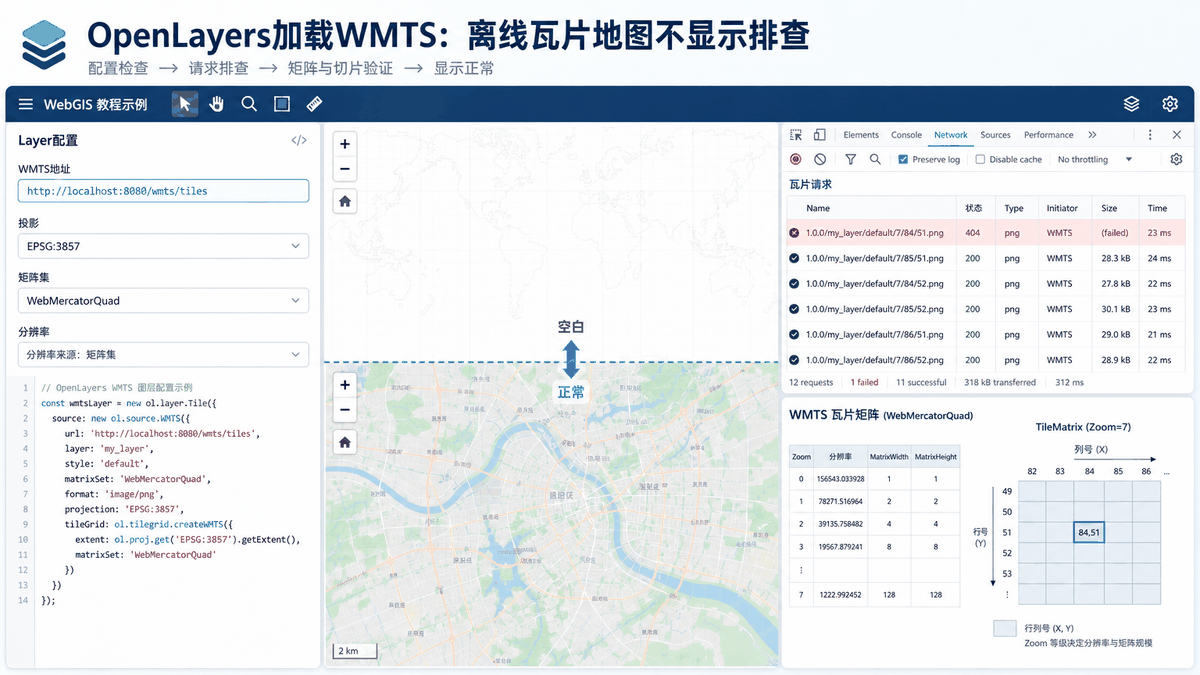Click home button on upper blank map
The image size is (1200, 675).
point(345,201)
